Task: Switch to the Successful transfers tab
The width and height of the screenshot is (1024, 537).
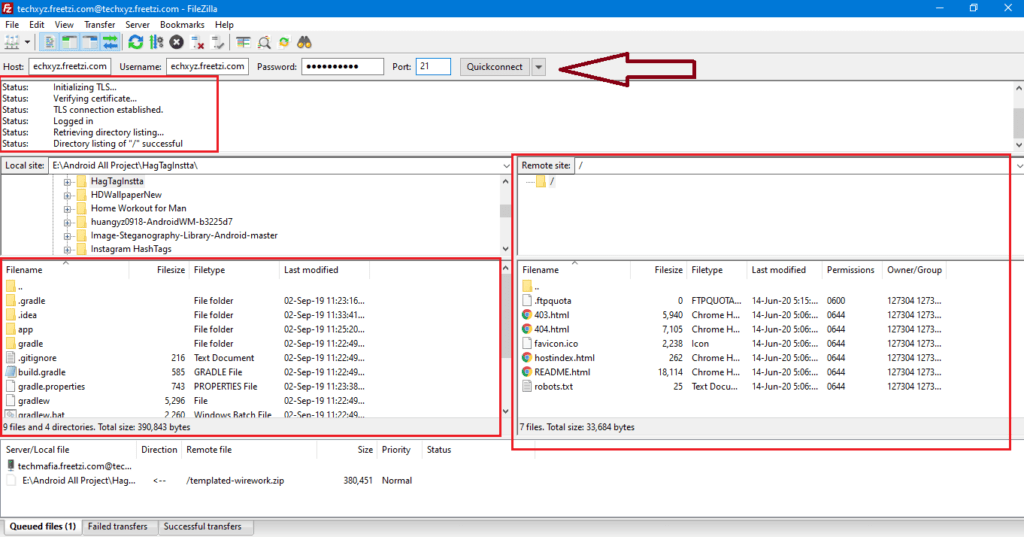Action: pos(202,527)
